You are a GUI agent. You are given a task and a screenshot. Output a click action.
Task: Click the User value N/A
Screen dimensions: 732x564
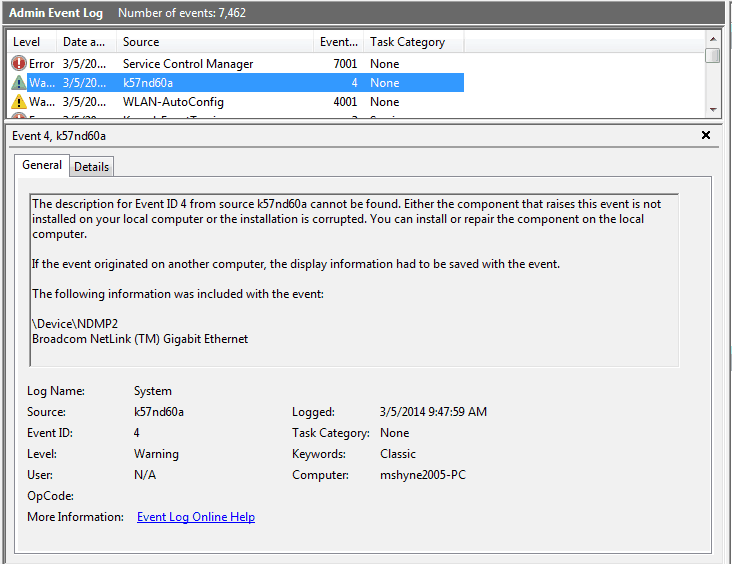[x=145, y=475]
